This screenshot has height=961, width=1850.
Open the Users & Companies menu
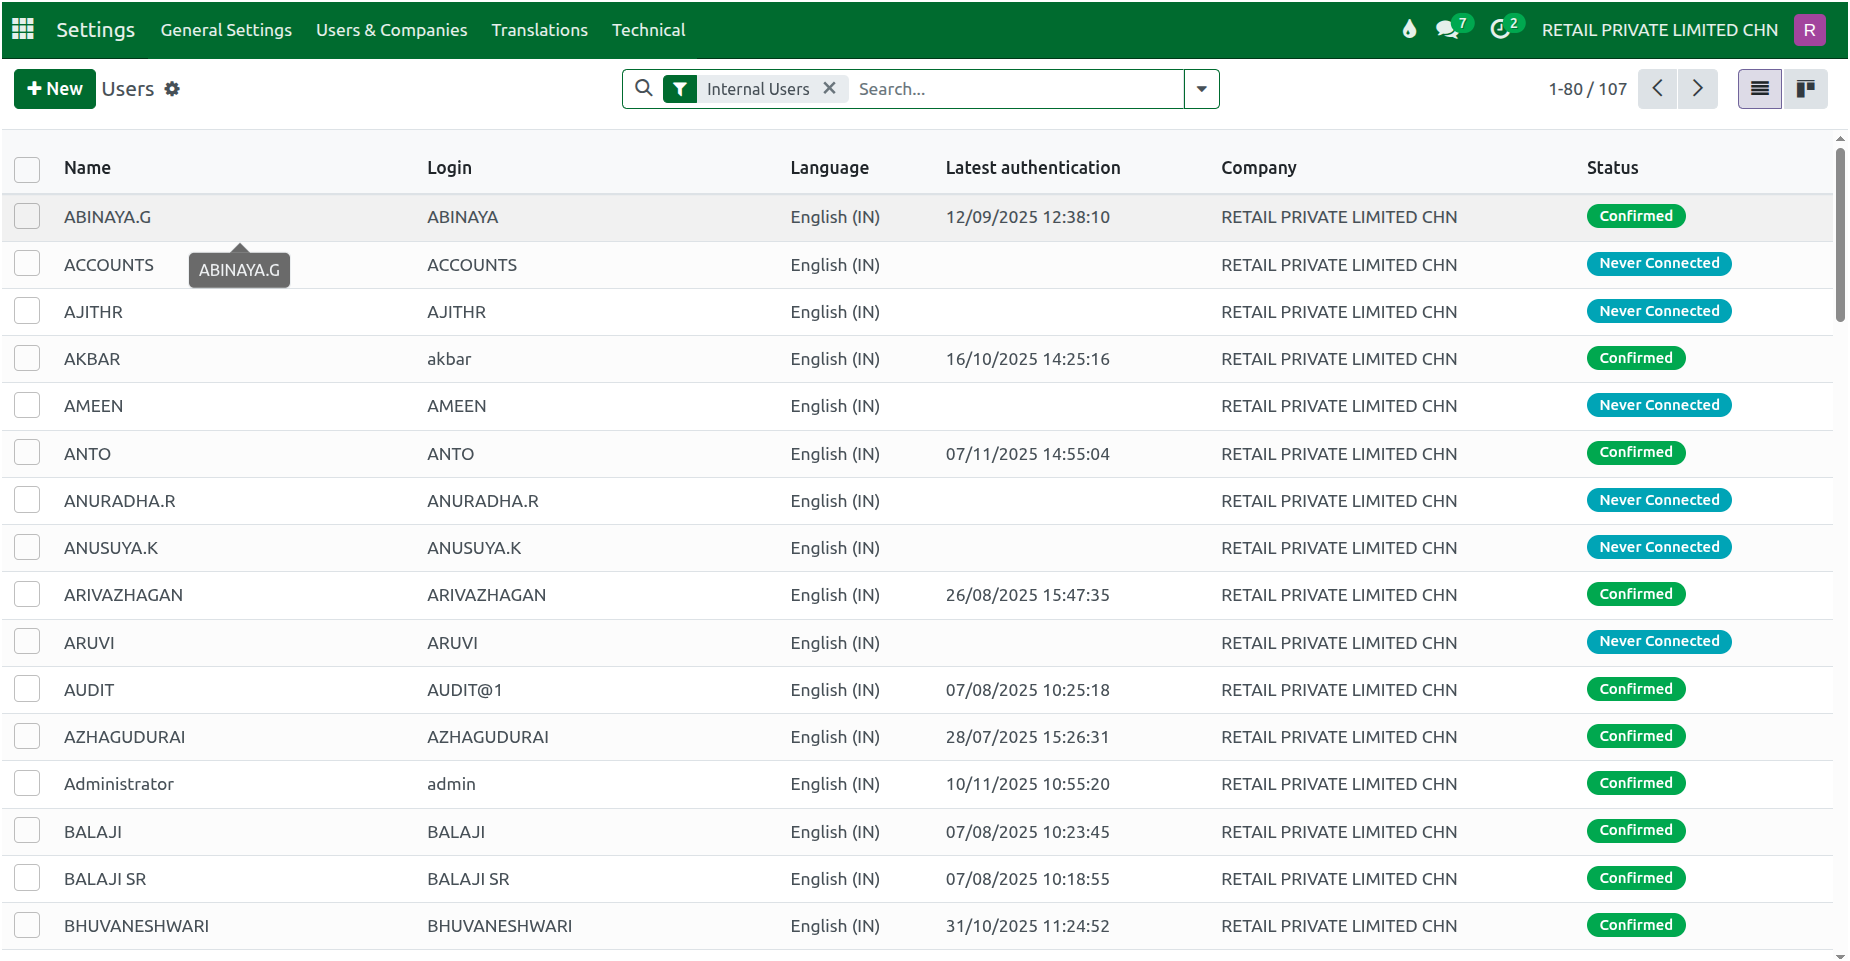(391, 29)
